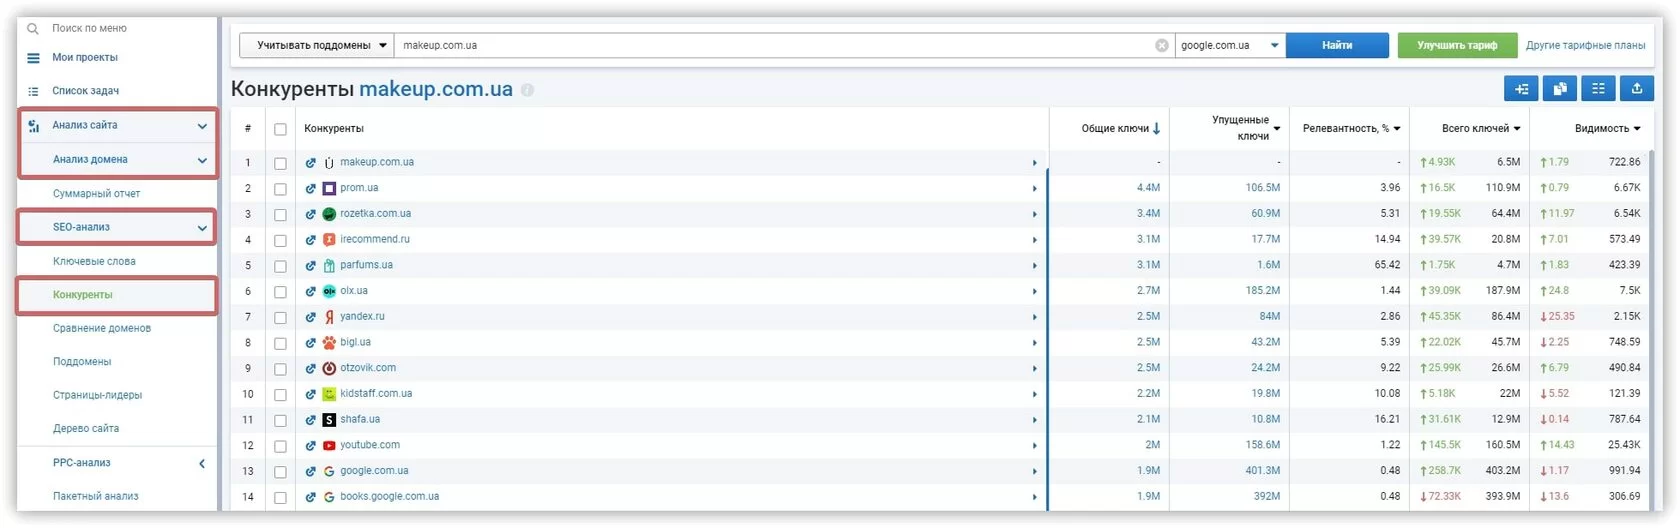This screenshot has height=528, width=1680.
Task: Open external link icon for rozetka.com.ua
Action: (x=311, y=214)
